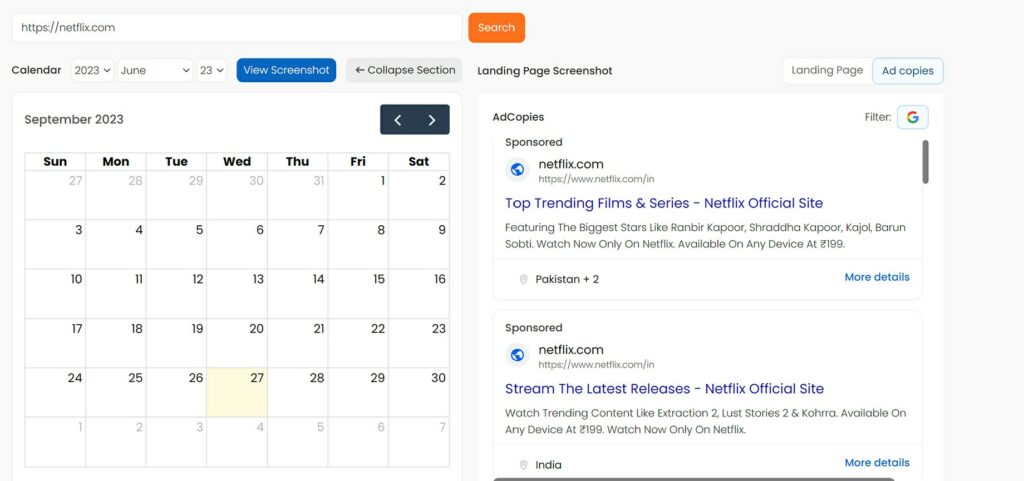The height and width of the screenshot is (481, 1024).
Task: Click location pin next to Pakistan + 2
Action: [x=523, y=279]
